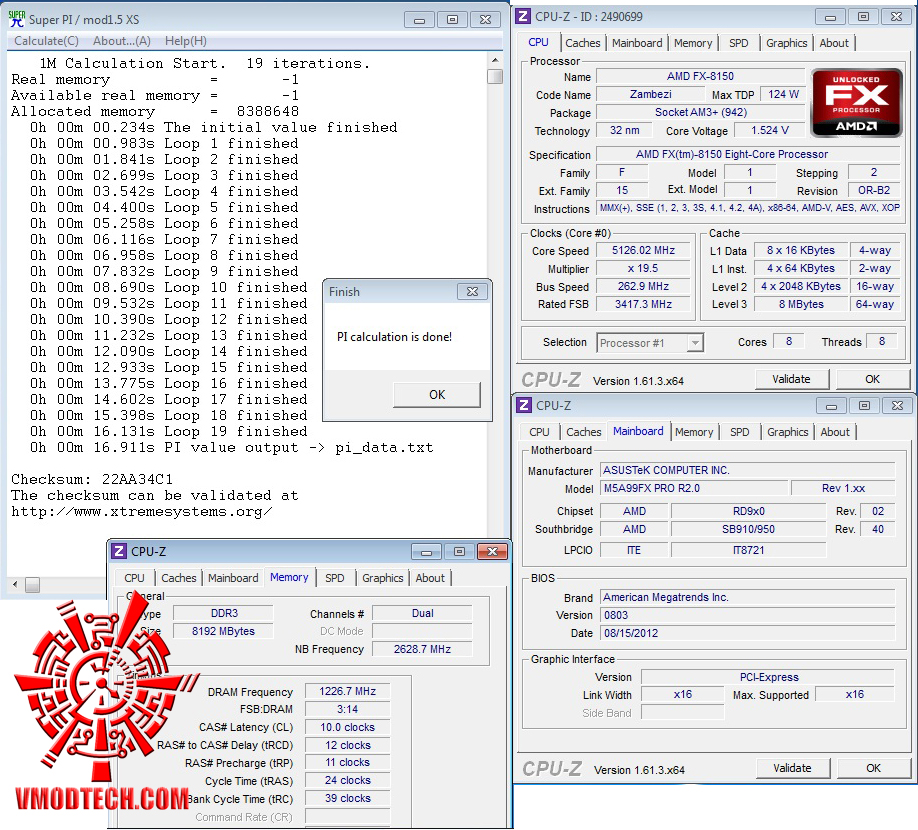
Task: Select Mainboard tab in Memory CPU-Z window
Action: coord(233,578)
